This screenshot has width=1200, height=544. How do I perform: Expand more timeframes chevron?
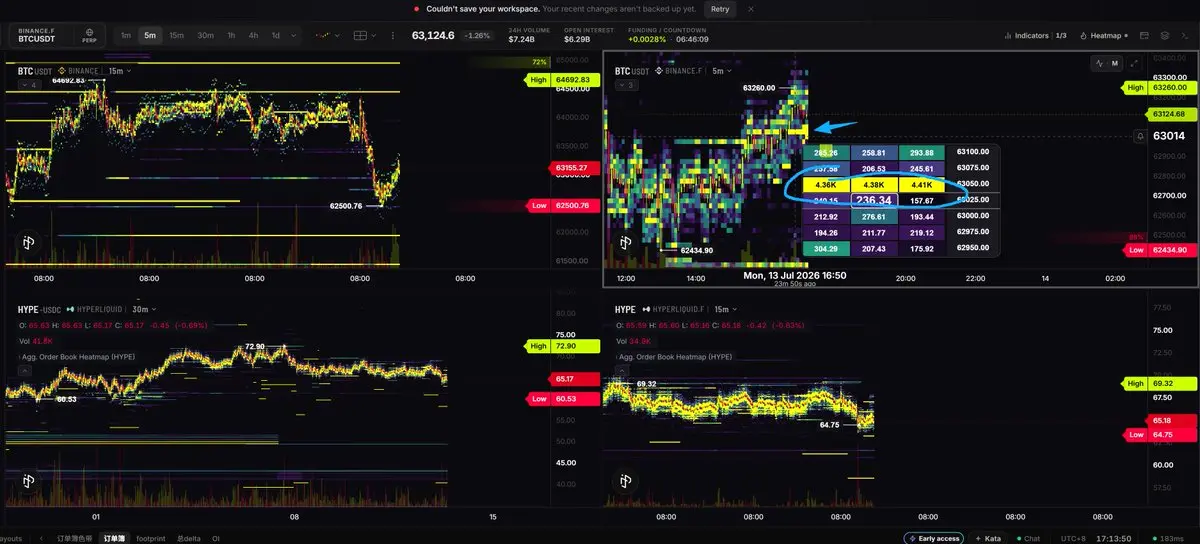tap(294, 35)
